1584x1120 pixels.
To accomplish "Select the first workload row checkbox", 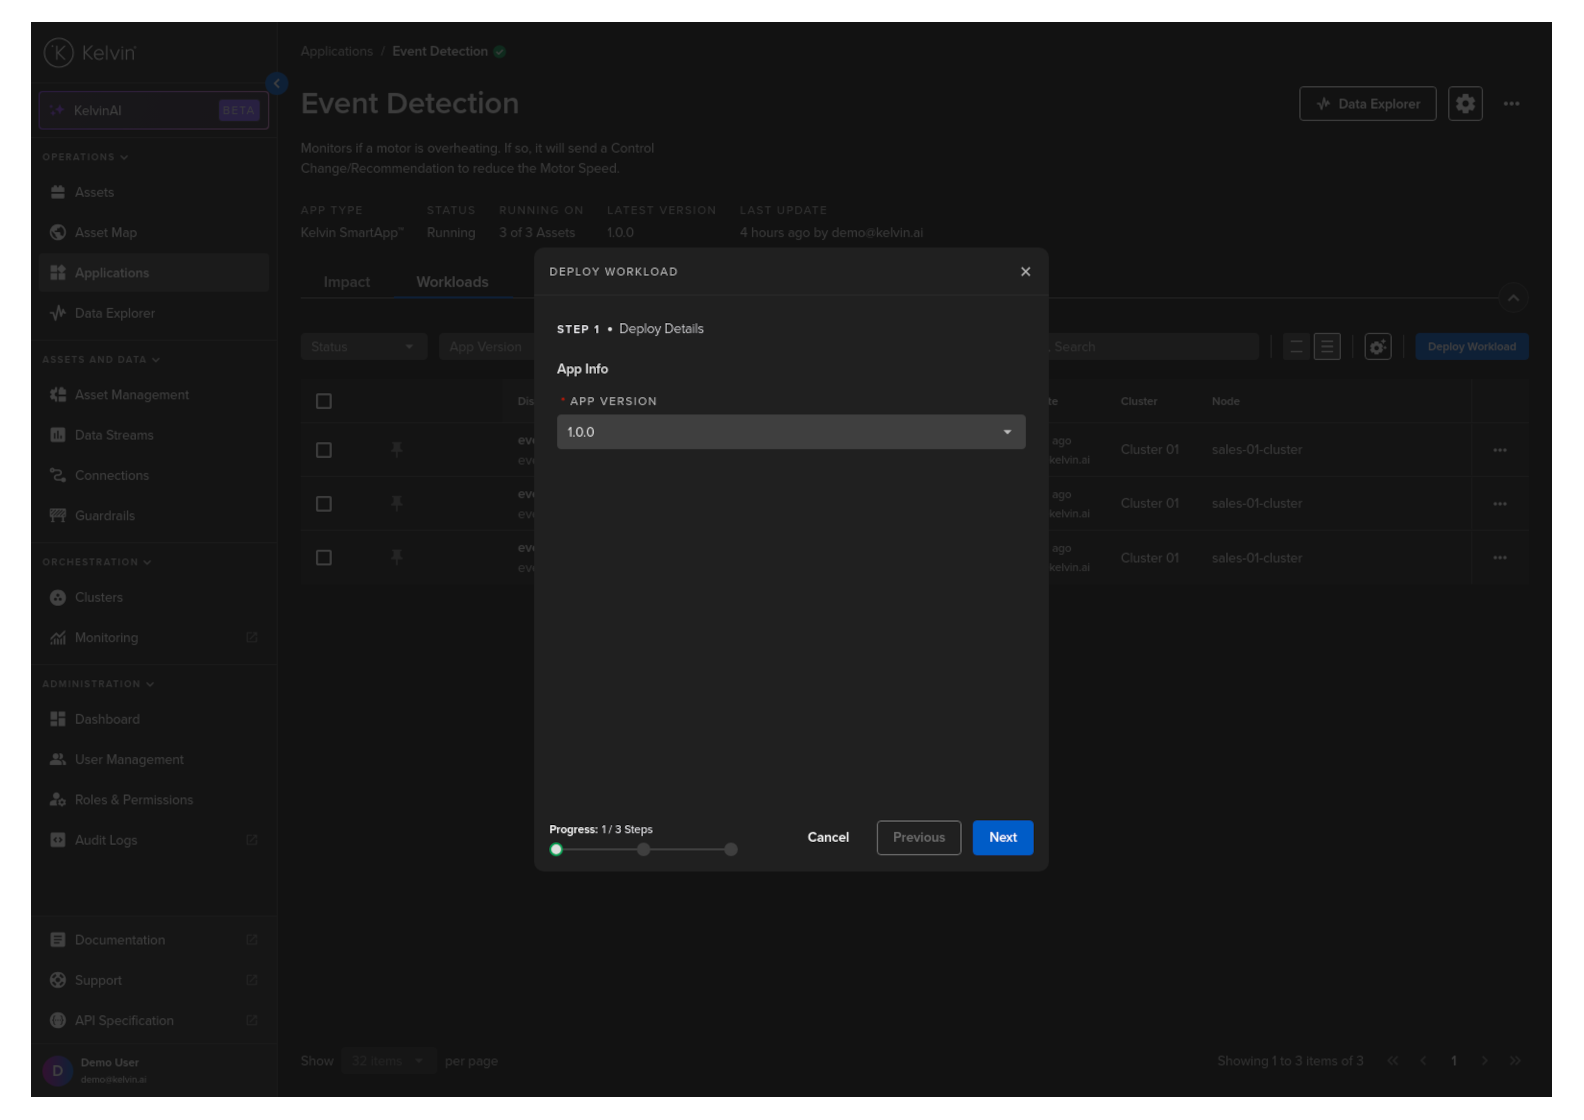I will pos(324,450).
